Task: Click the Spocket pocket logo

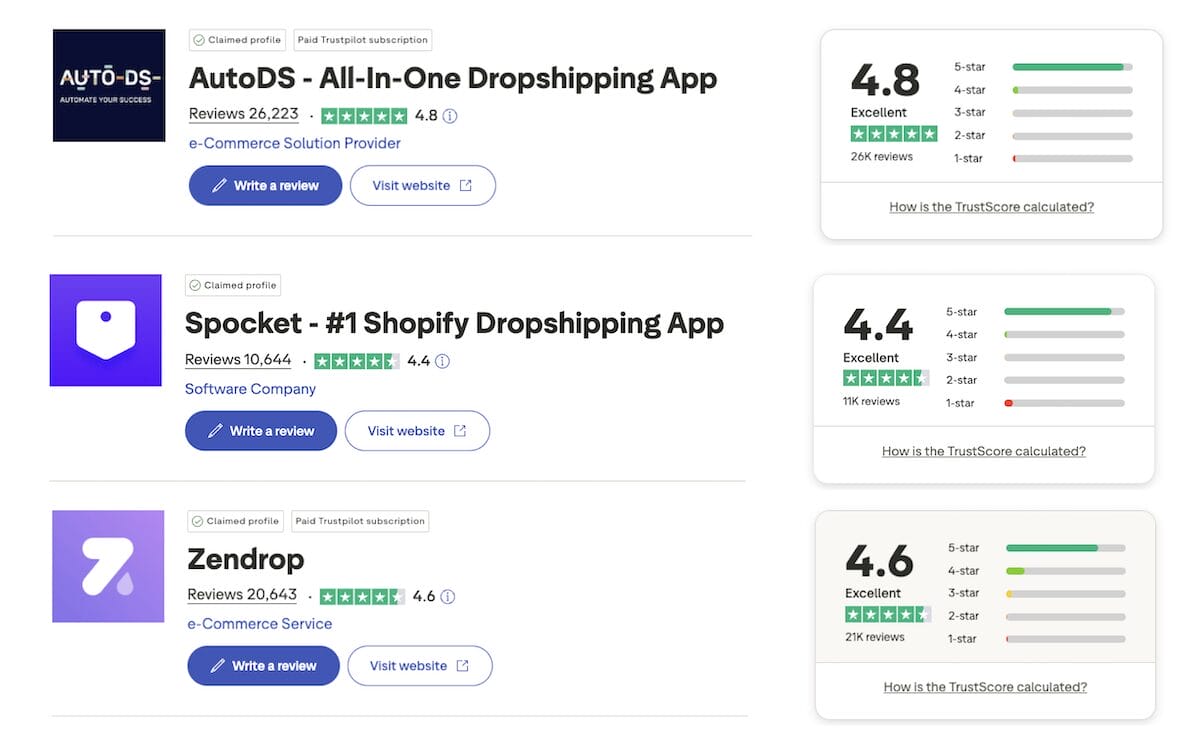Action: point(105,330)
